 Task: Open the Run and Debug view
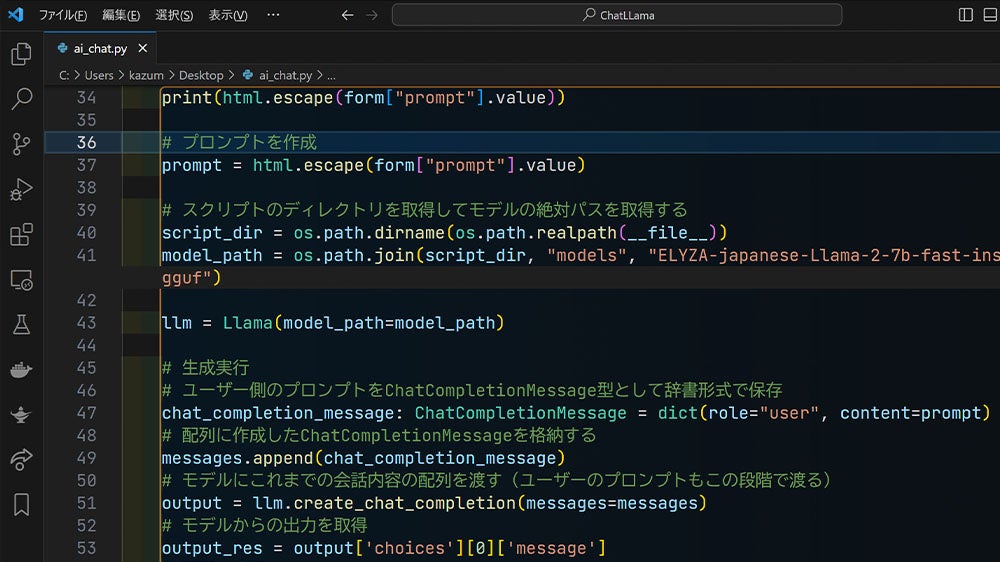point(21,189)
